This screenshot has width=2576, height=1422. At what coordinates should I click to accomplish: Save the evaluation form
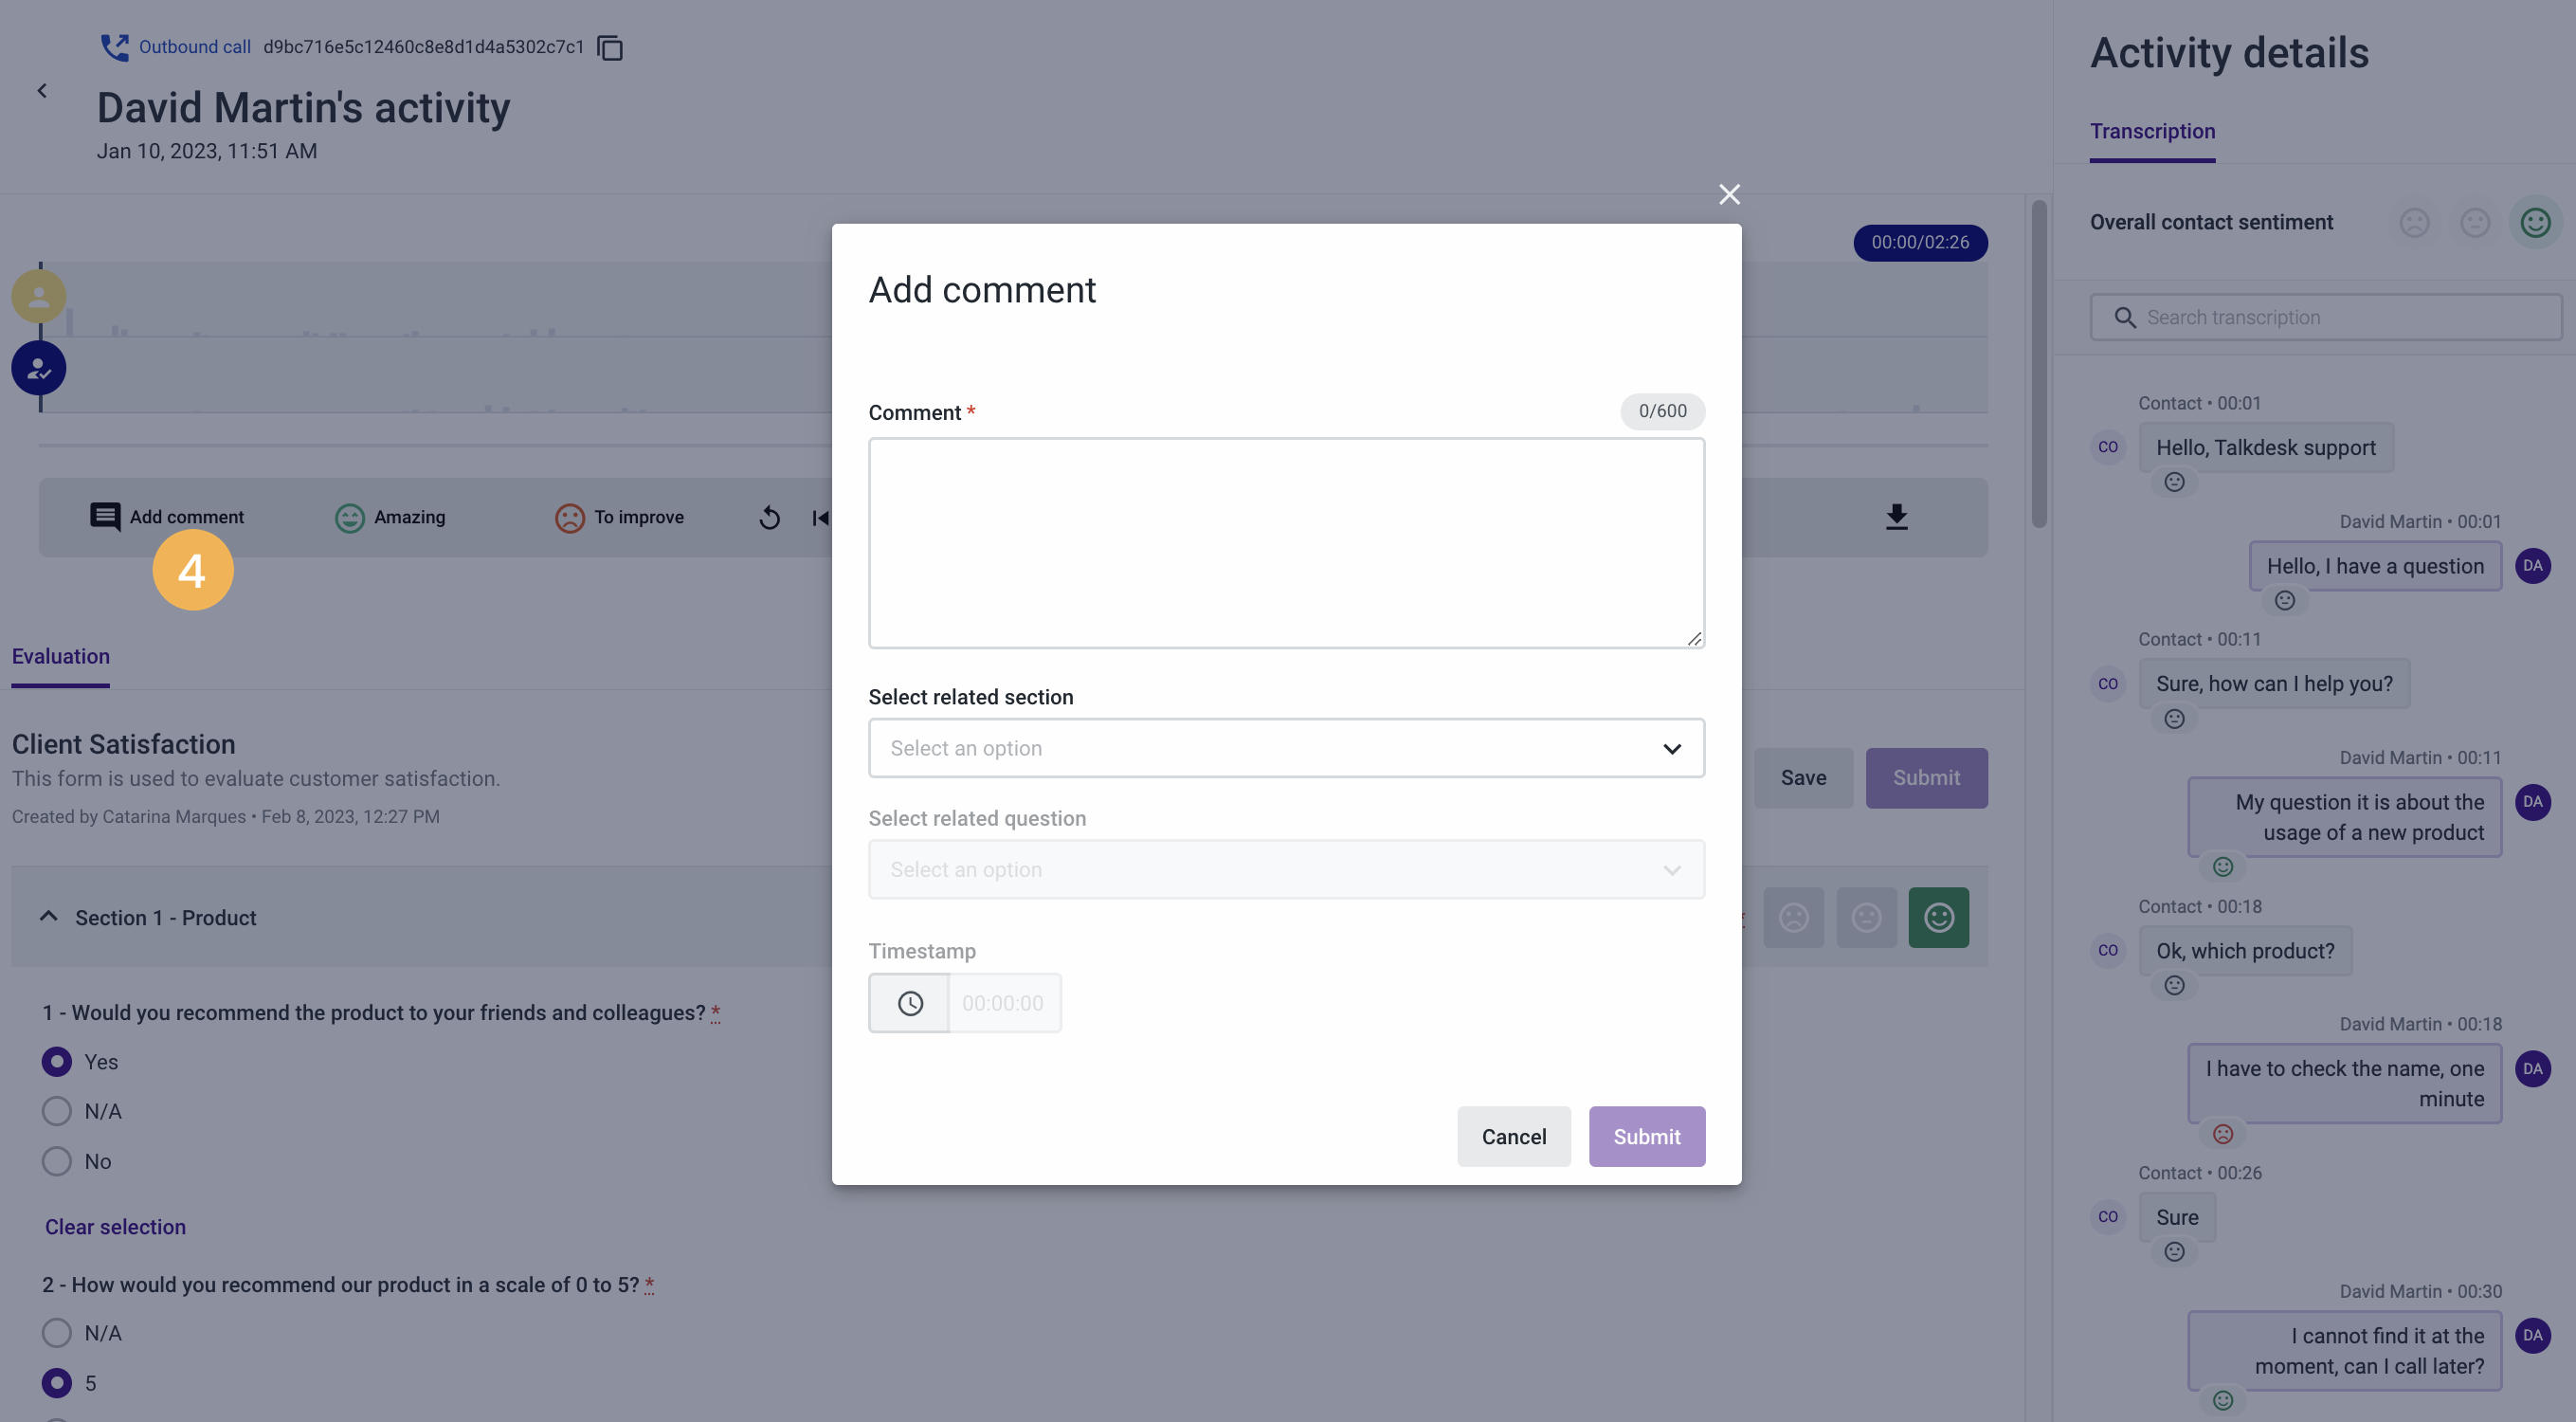(1803, 777)
